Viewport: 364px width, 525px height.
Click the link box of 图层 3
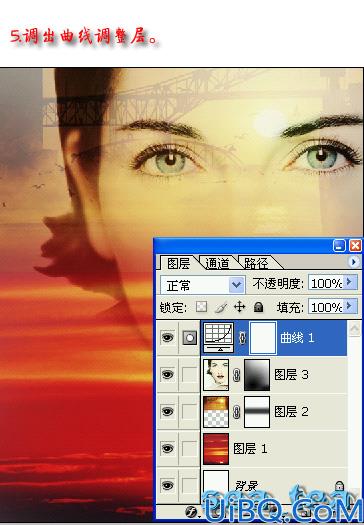(190, 374)
